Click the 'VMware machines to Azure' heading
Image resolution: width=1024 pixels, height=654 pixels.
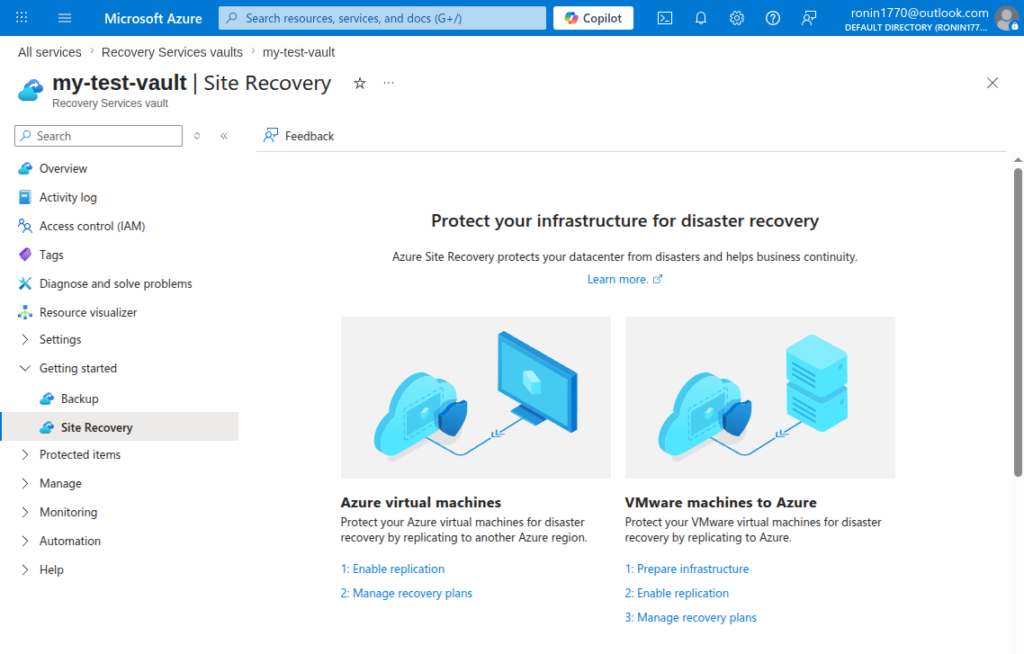(x=720, y=502)
